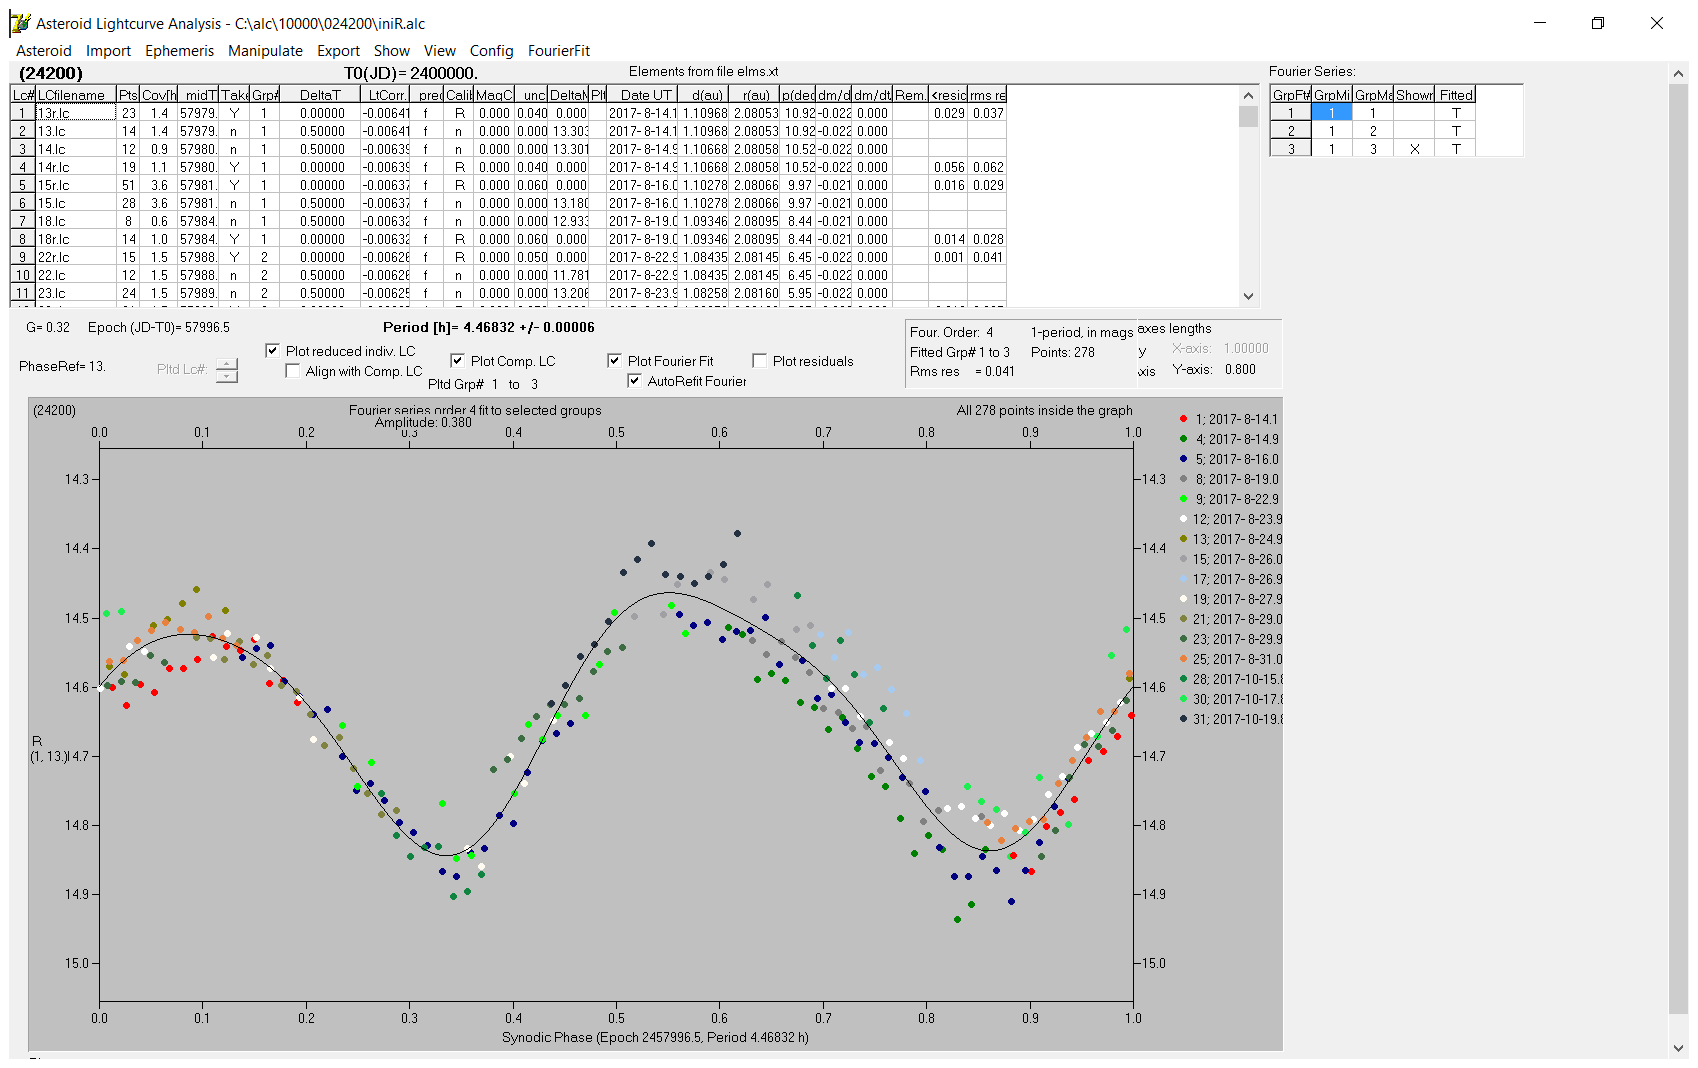The height and width of the screenshot is (1068, 1698).
Task: Click the Y-axis length value 0.800
Action: pos(1240,369)
